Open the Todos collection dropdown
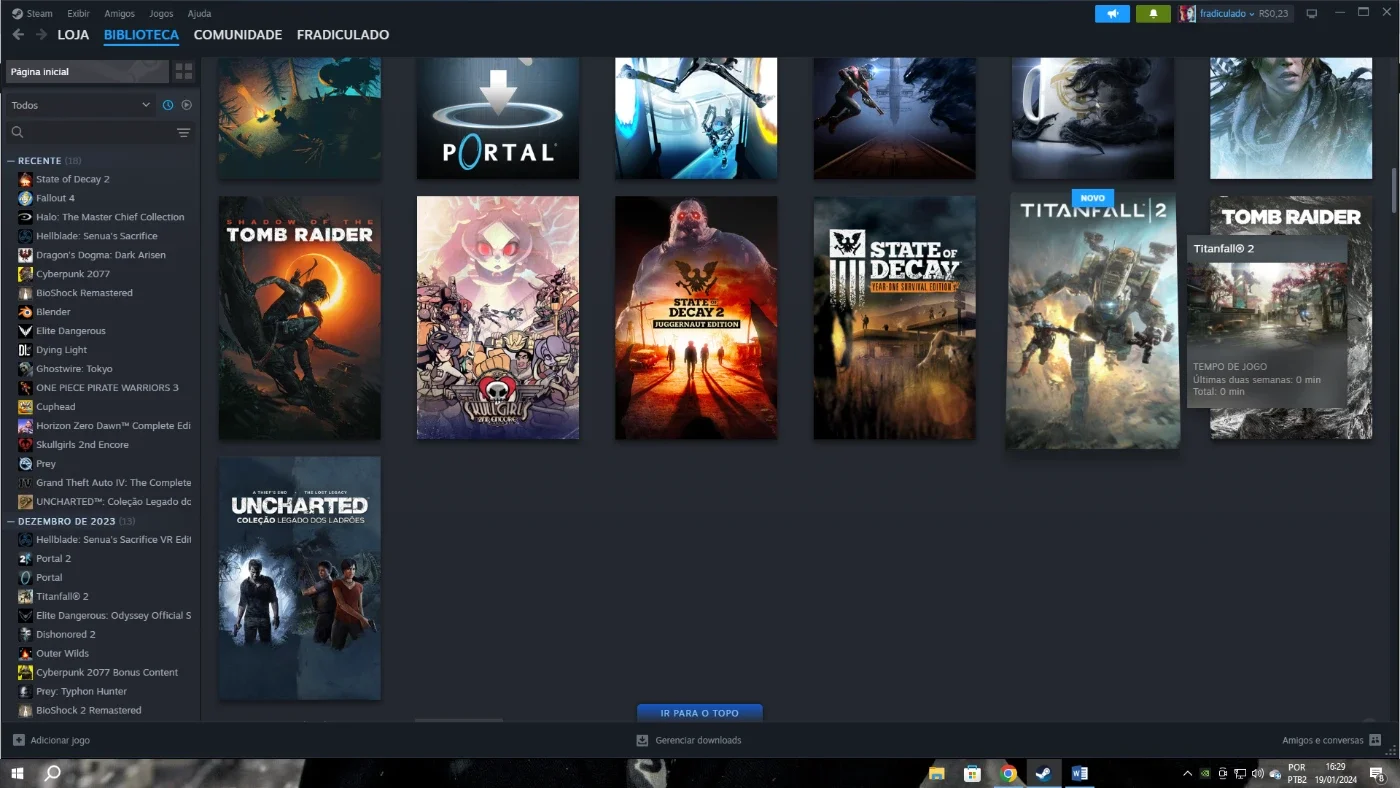The width and height of the screenshot is (1400, 788). pyautogui.click(x=80, y=105)
